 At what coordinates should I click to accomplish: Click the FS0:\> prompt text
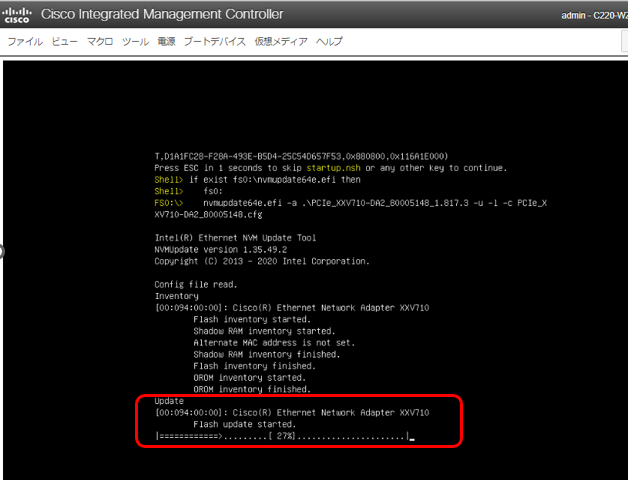pos(169,203)
